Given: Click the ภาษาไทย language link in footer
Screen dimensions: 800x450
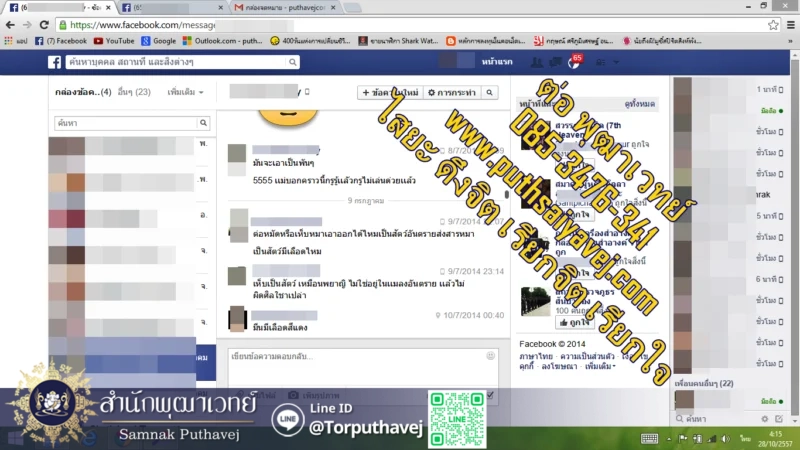Looking at the screenshot, I should point(536,356).
